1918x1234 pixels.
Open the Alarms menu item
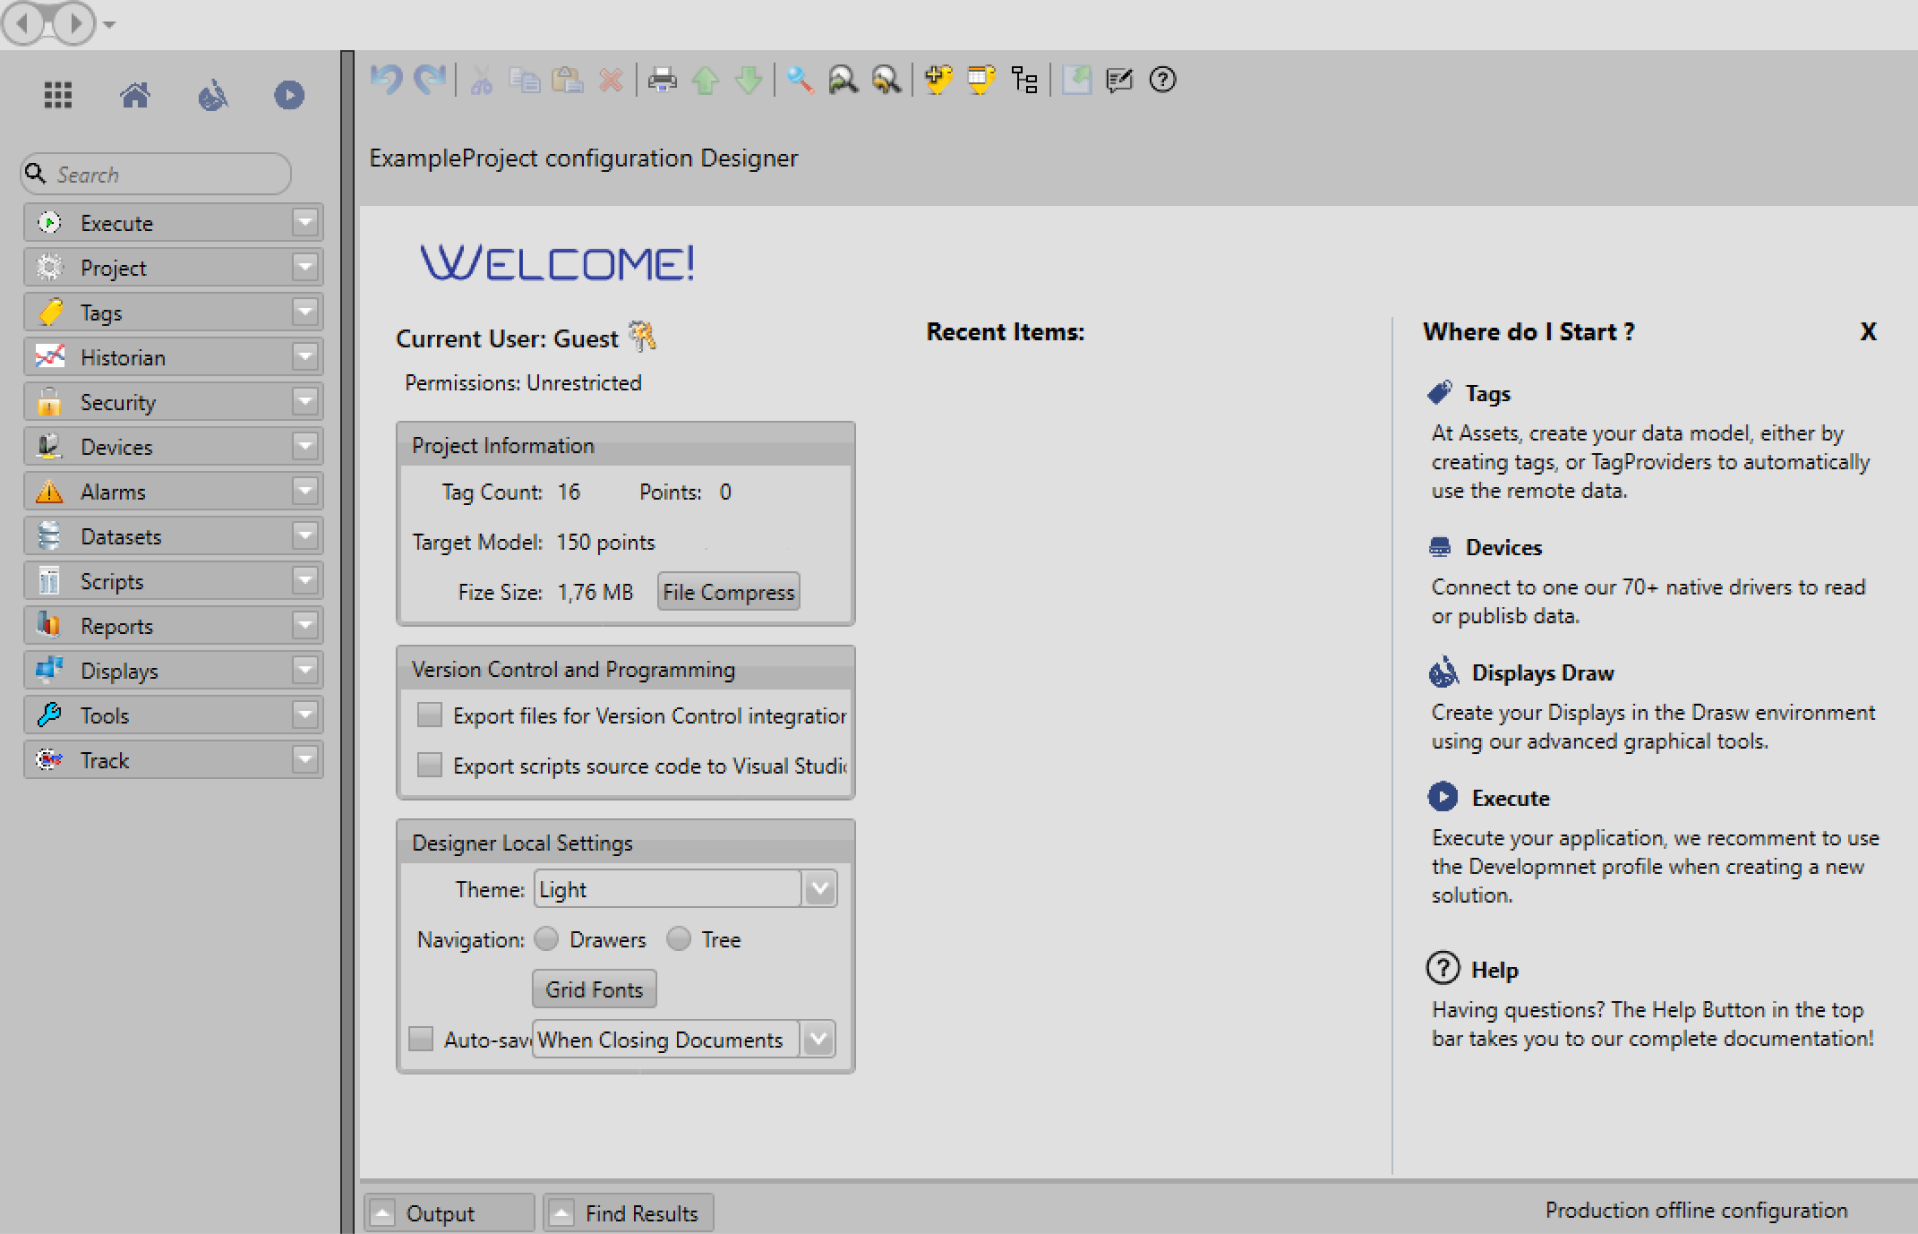[x=113, y=492]
